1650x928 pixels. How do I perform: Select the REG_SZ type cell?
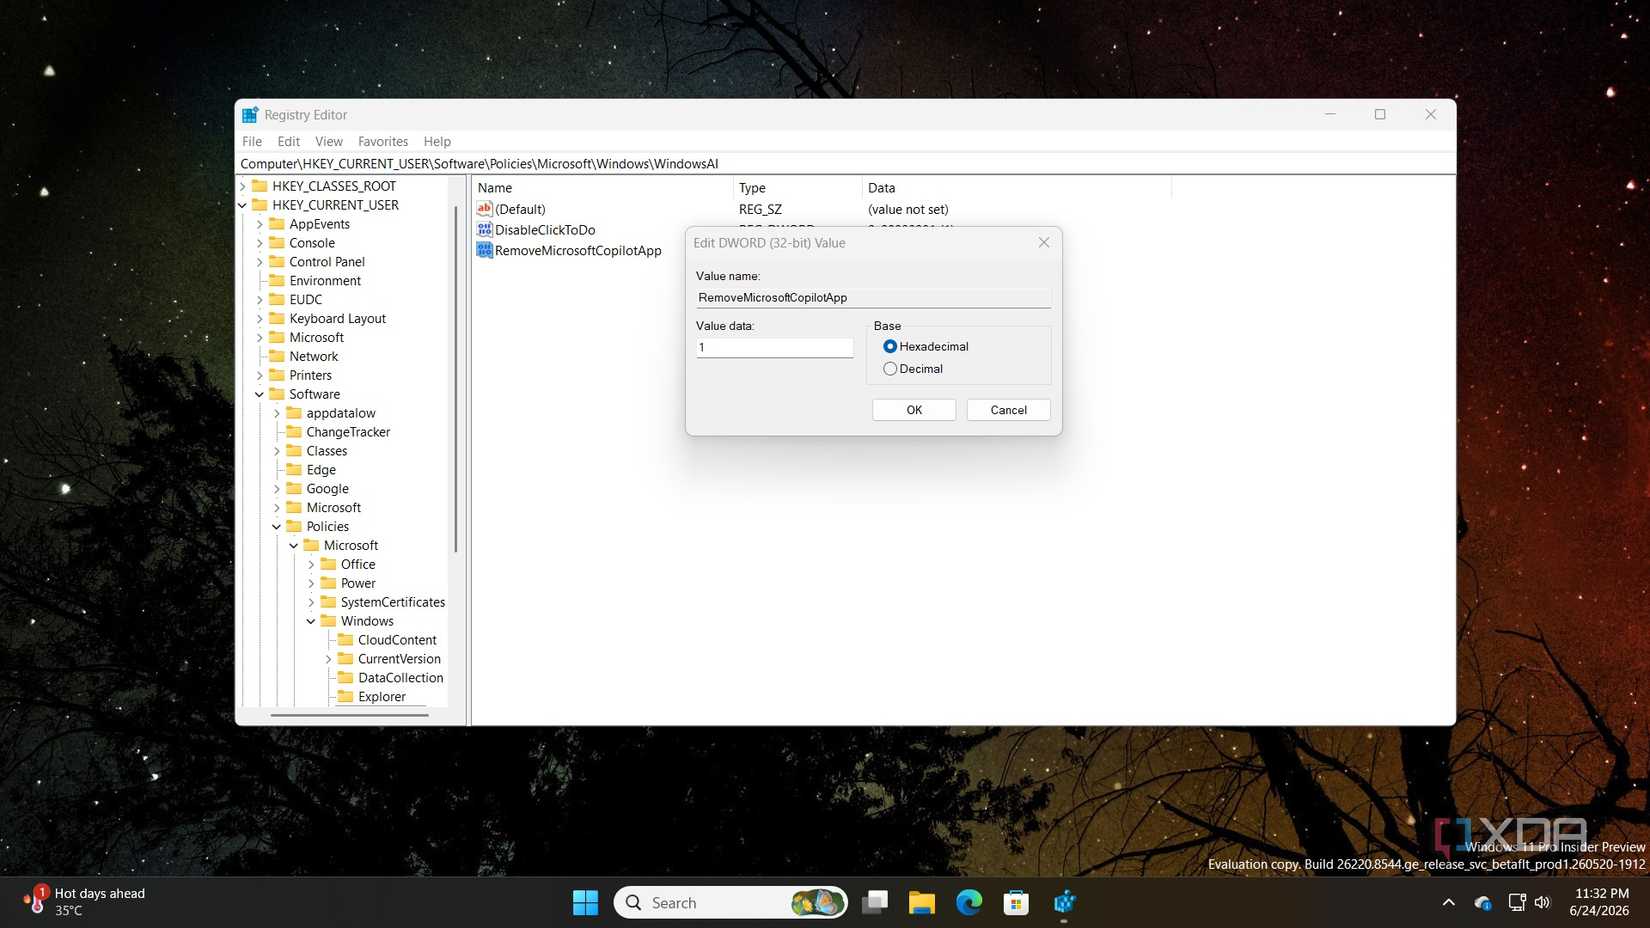point(760,209)
